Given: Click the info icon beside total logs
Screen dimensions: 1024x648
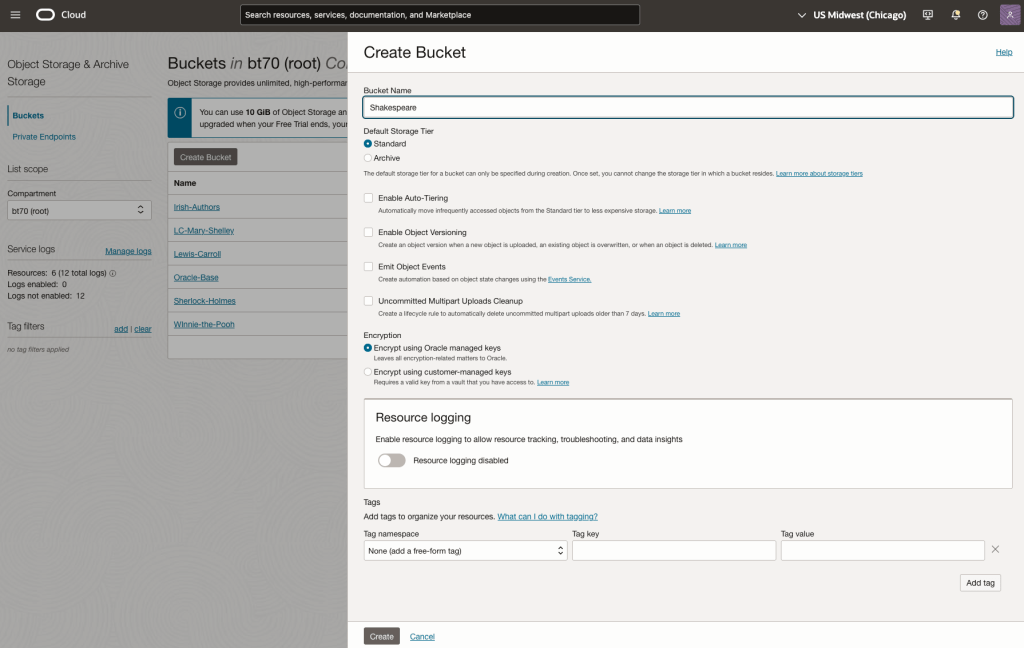Looking at the screenshot, I should (x=113, y=273).
